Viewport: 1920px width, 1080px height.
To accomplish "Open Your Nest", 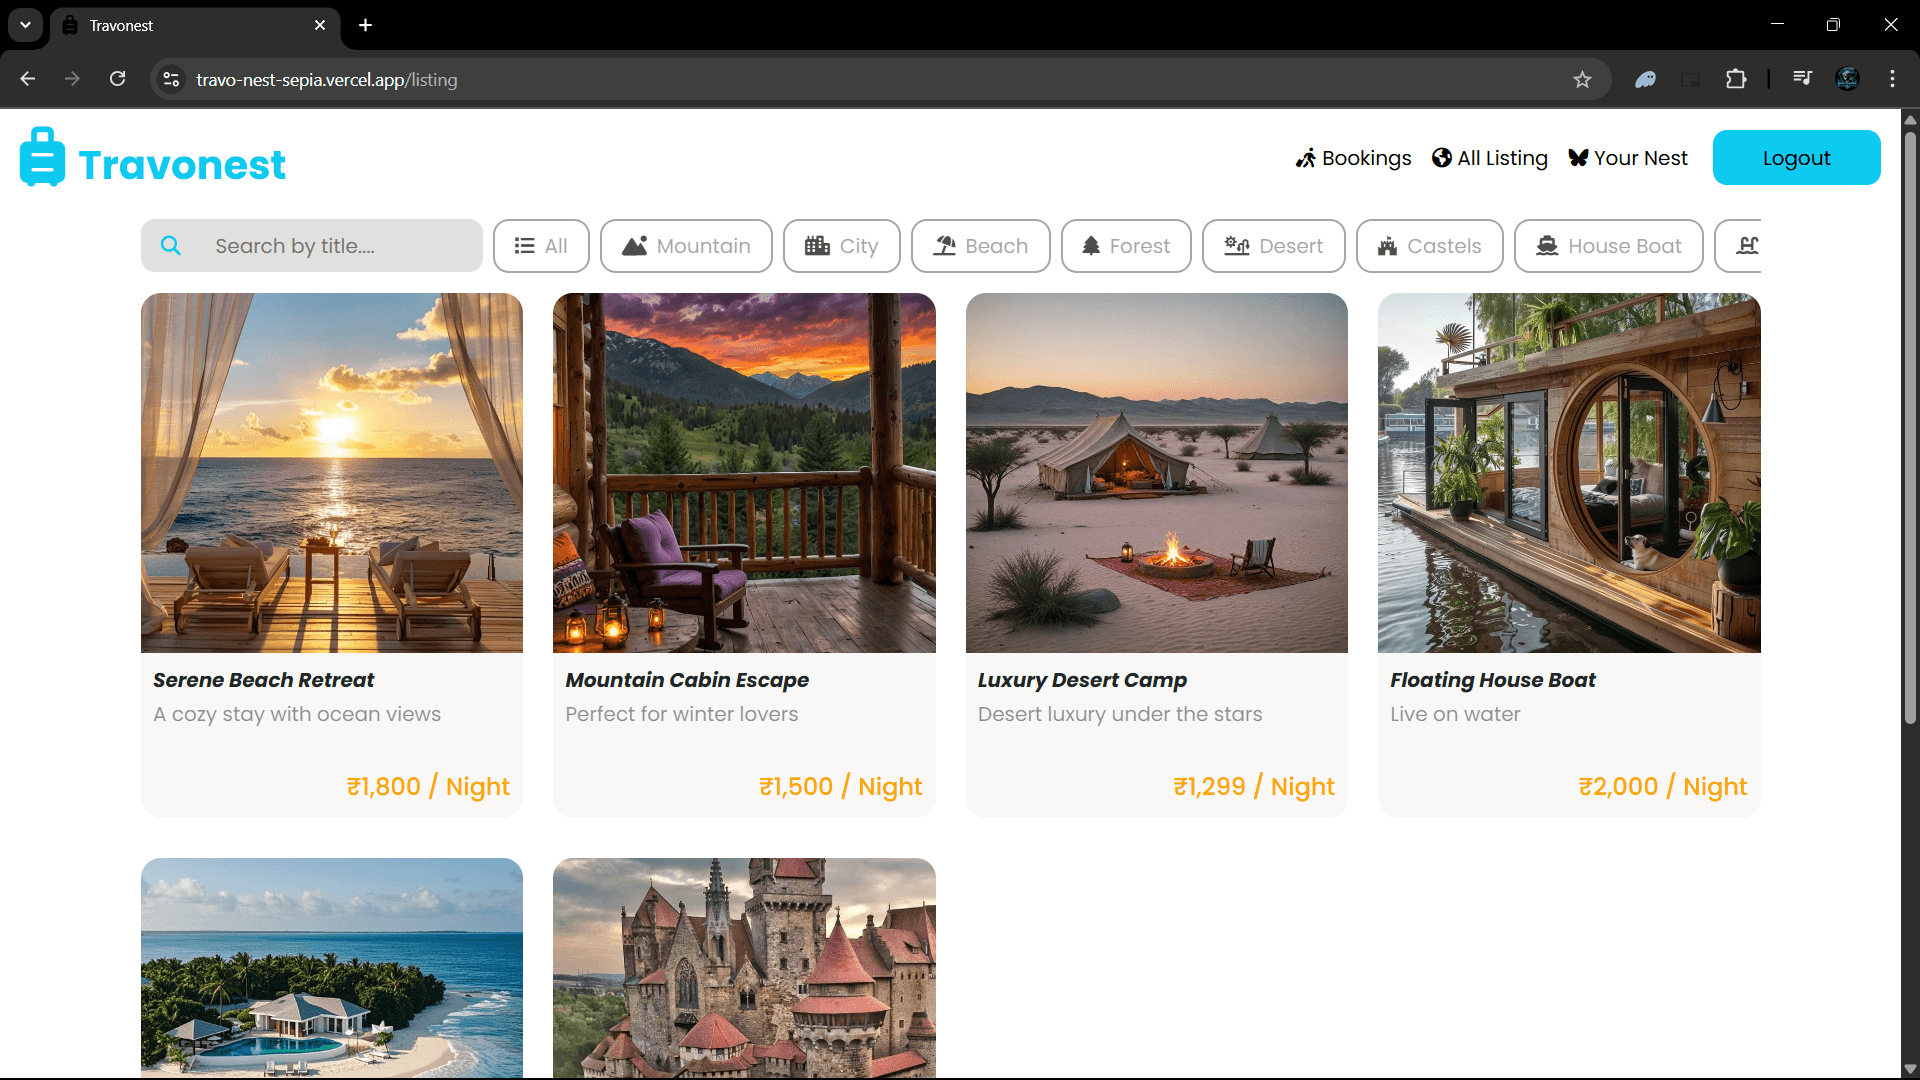I will [1628, 158].
